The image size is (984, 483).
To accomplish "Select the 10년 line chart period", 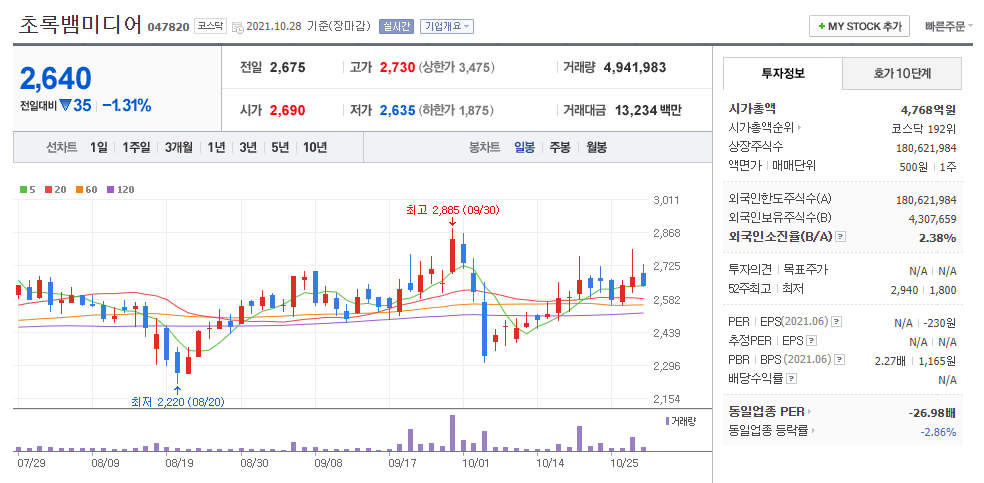I will (x=315, y=147).
